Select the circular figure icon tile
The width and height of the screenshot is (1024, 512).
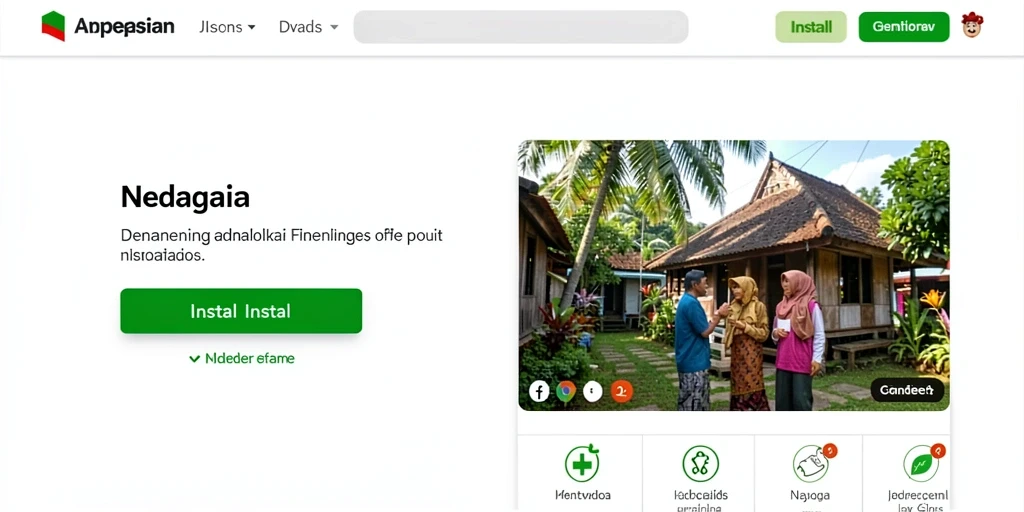700,464
